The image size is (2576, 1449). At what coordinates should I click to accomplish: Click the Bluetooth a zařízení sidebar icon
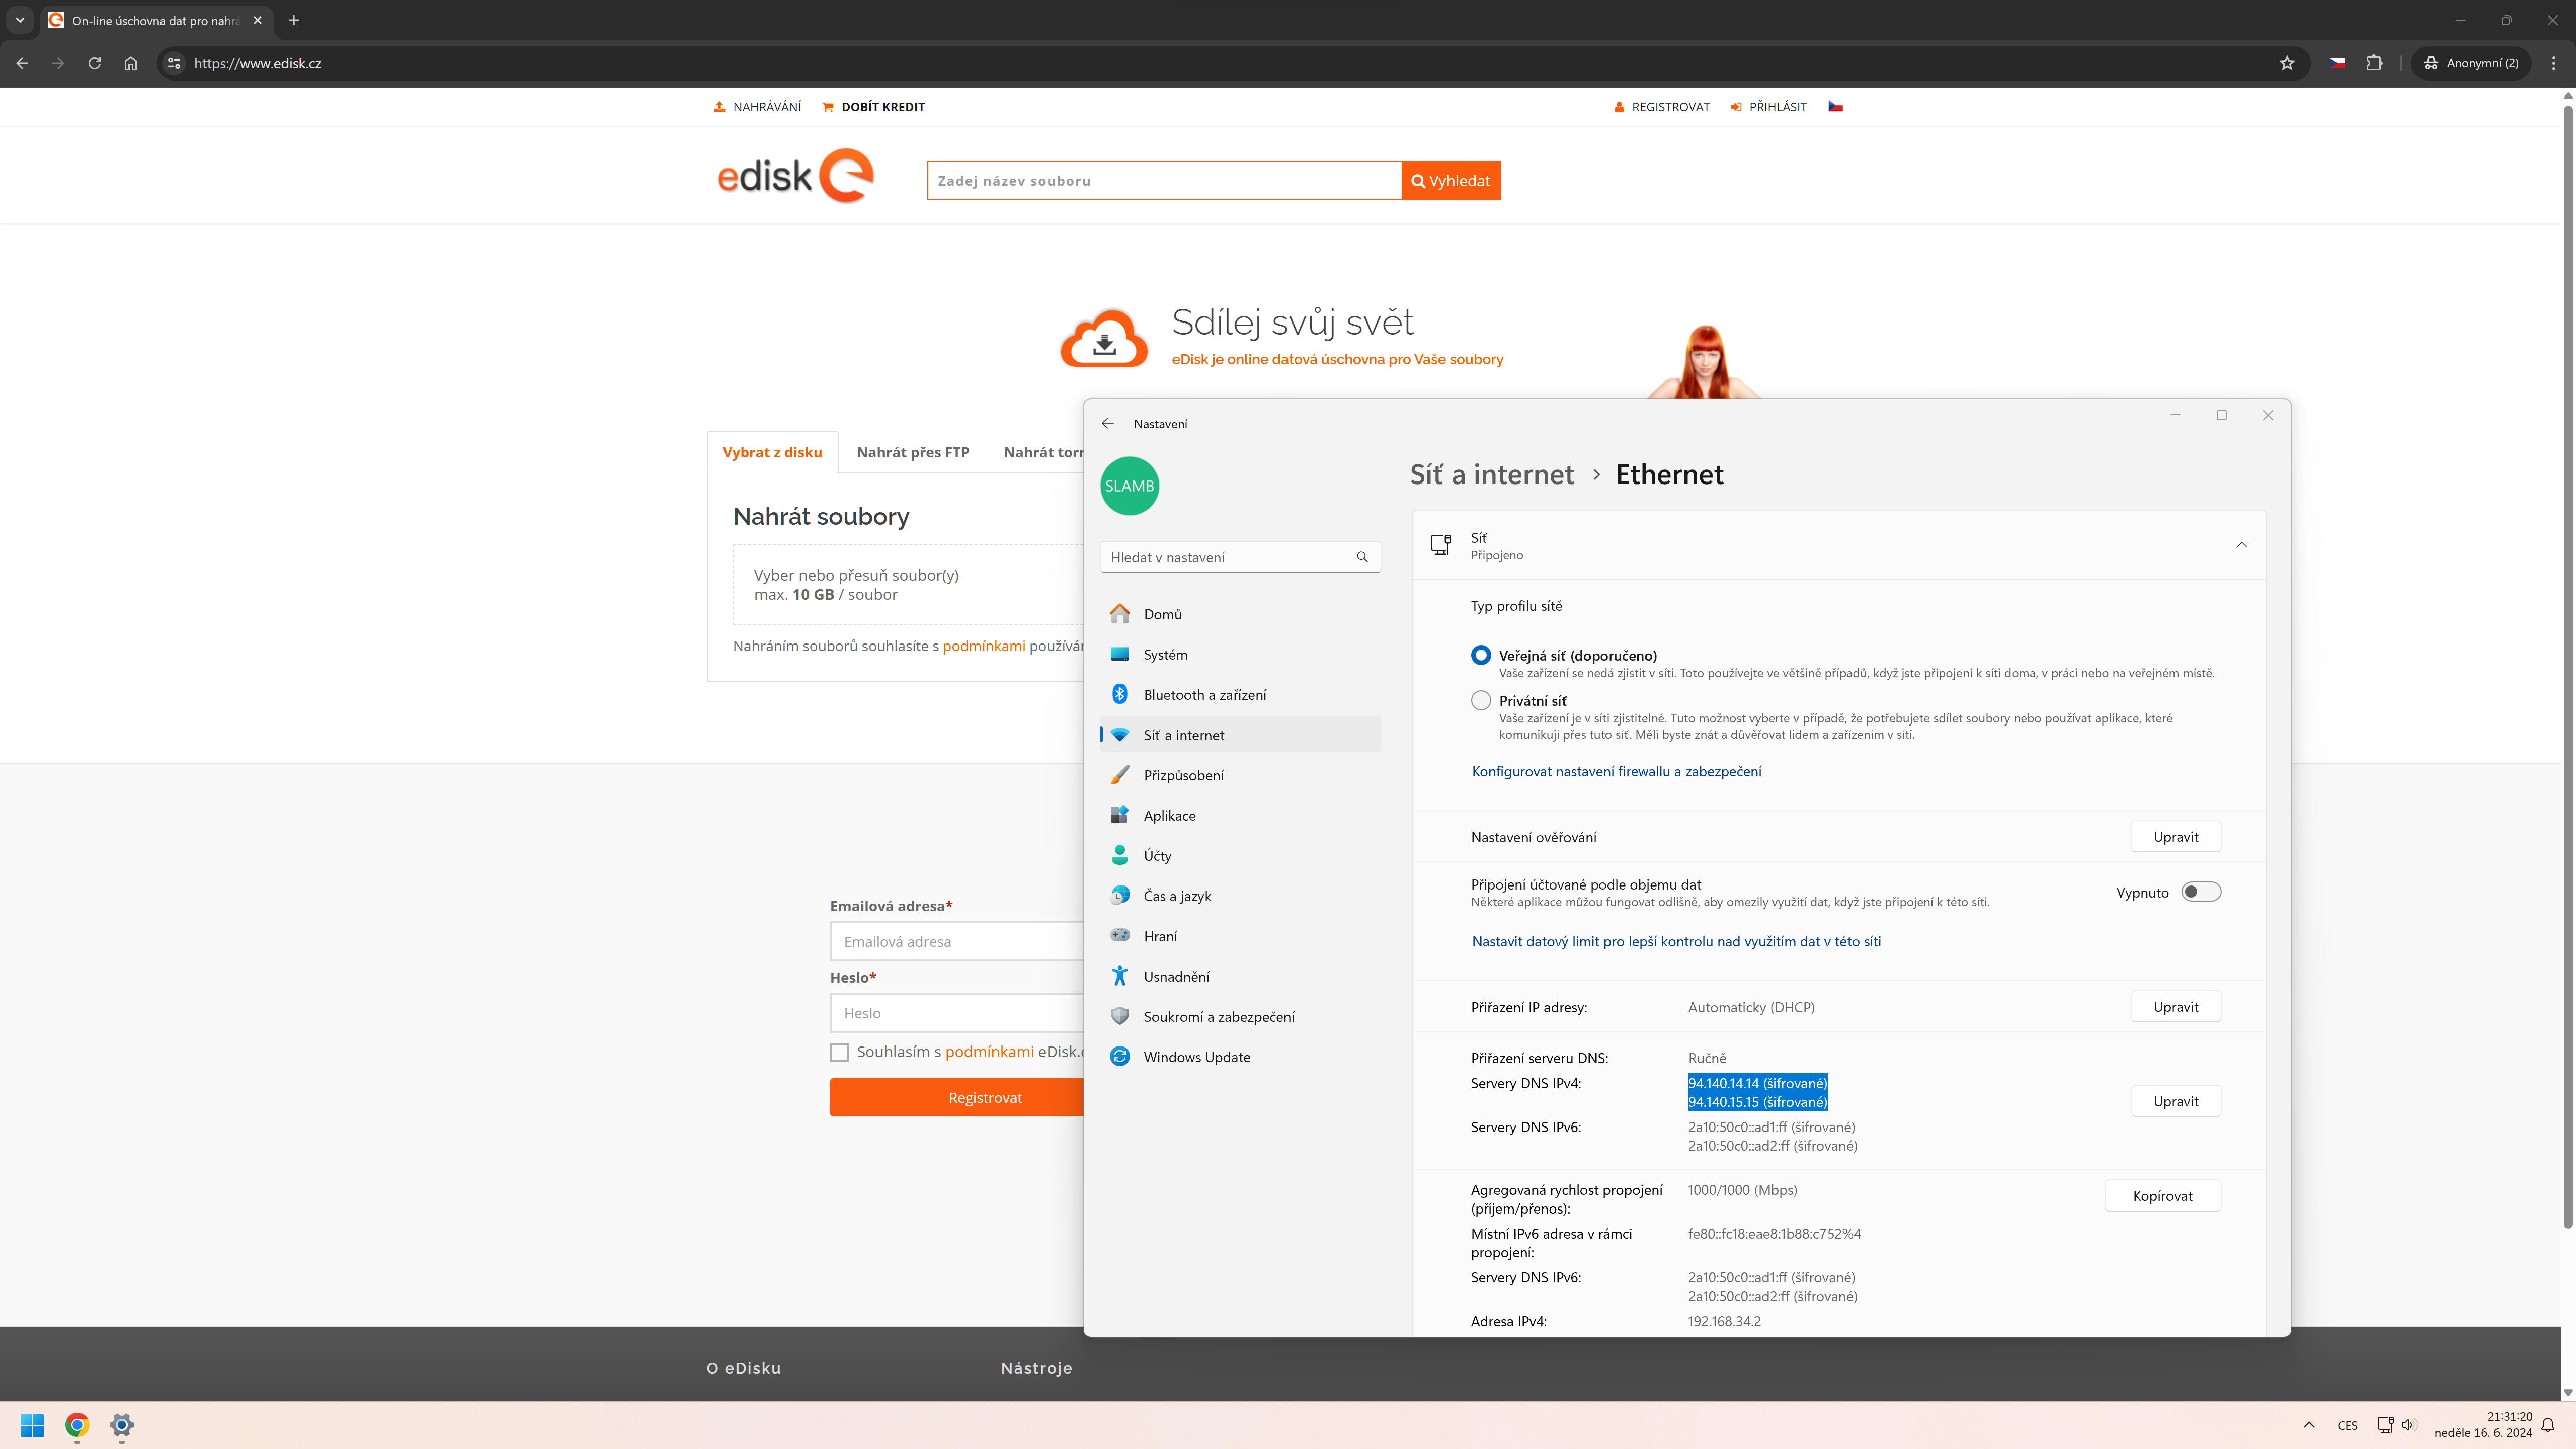(x=1120, y=694)
